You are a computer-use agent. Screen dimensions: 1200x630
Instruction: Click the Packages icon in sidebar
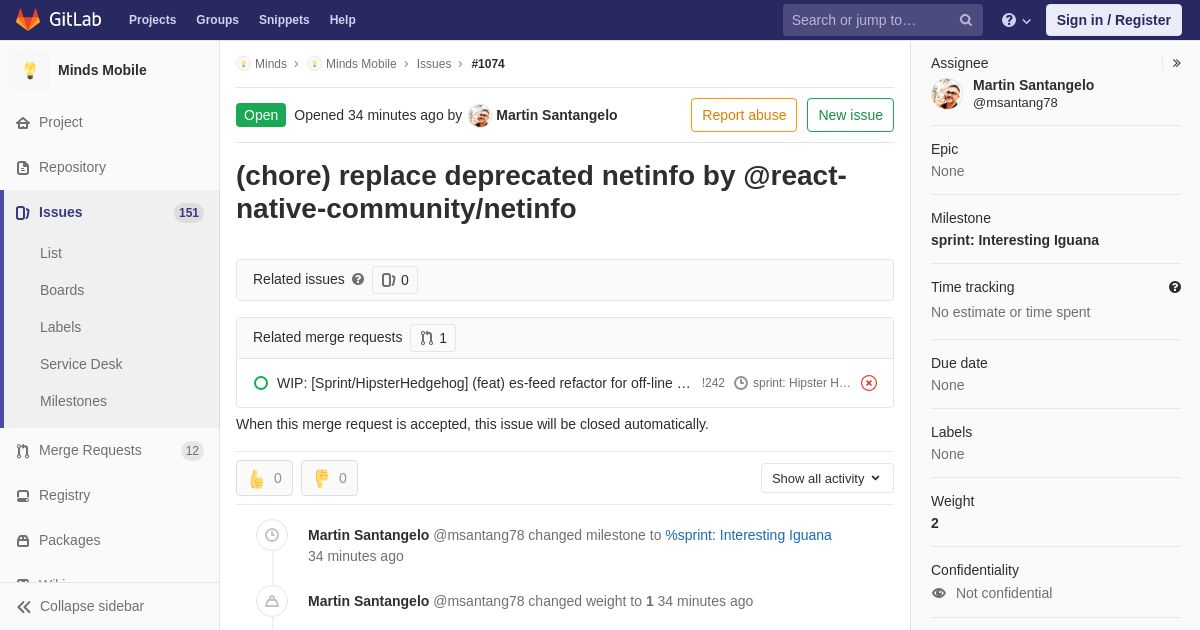[23, 541]
